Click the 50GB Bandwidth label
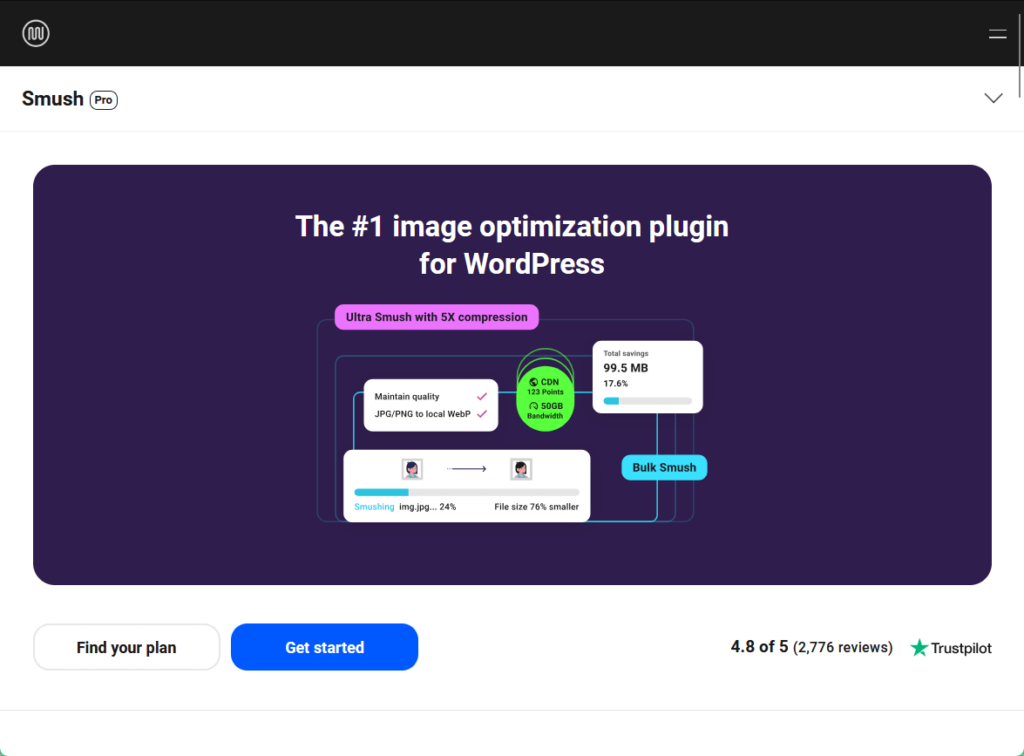The height and width of the screenshot is (756, 1024). 545,410
